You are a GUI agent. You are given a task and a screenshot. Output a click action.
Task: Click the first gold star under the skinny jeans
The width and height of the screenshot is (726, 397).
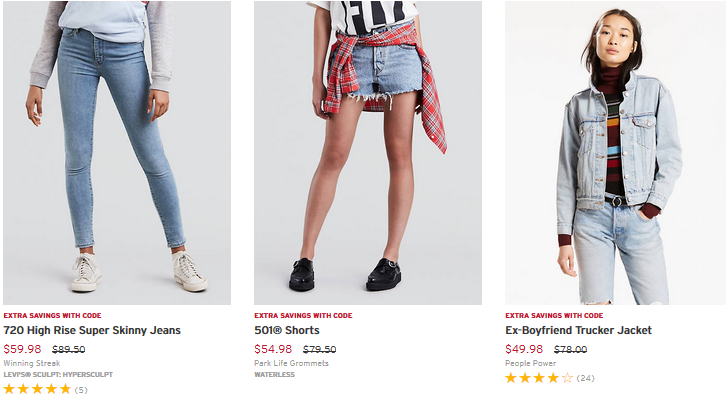(9, 389)
